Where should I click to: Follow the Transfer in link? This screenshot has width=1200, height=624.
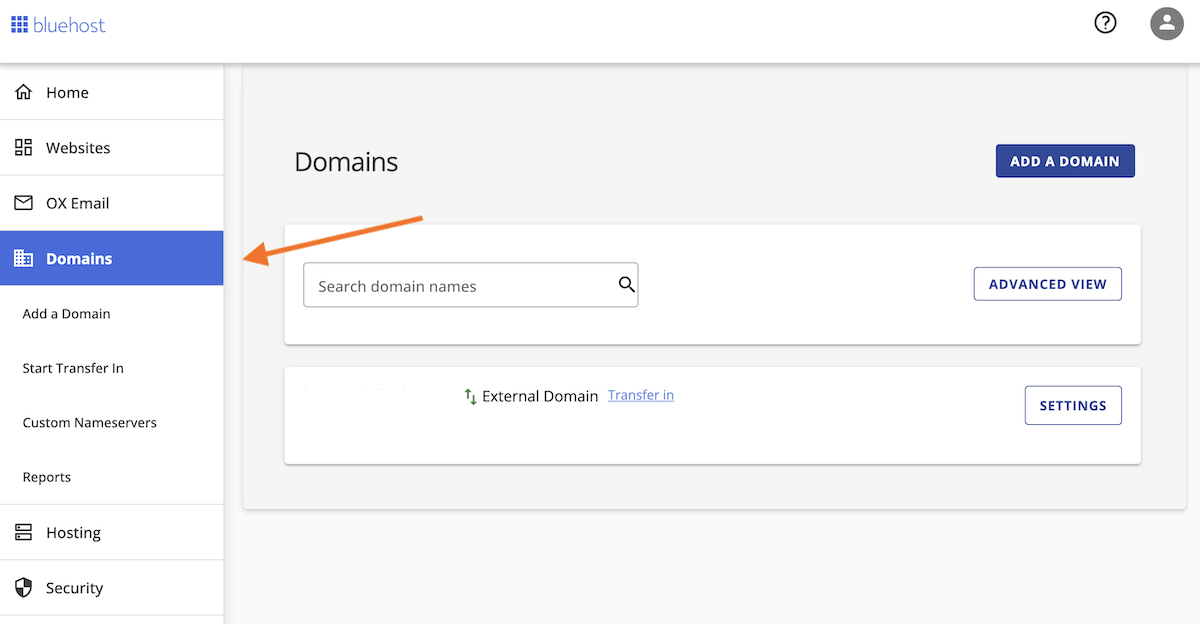point(641,396)
